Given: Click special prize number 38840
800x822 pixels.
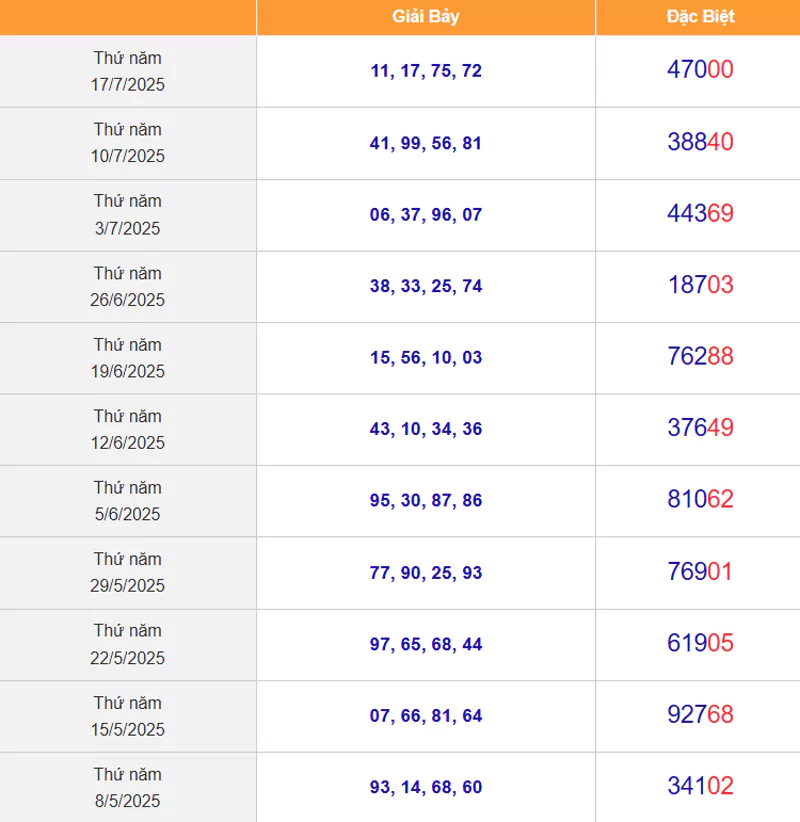Looking at the screenshot, I should click(x=700, y=142).
